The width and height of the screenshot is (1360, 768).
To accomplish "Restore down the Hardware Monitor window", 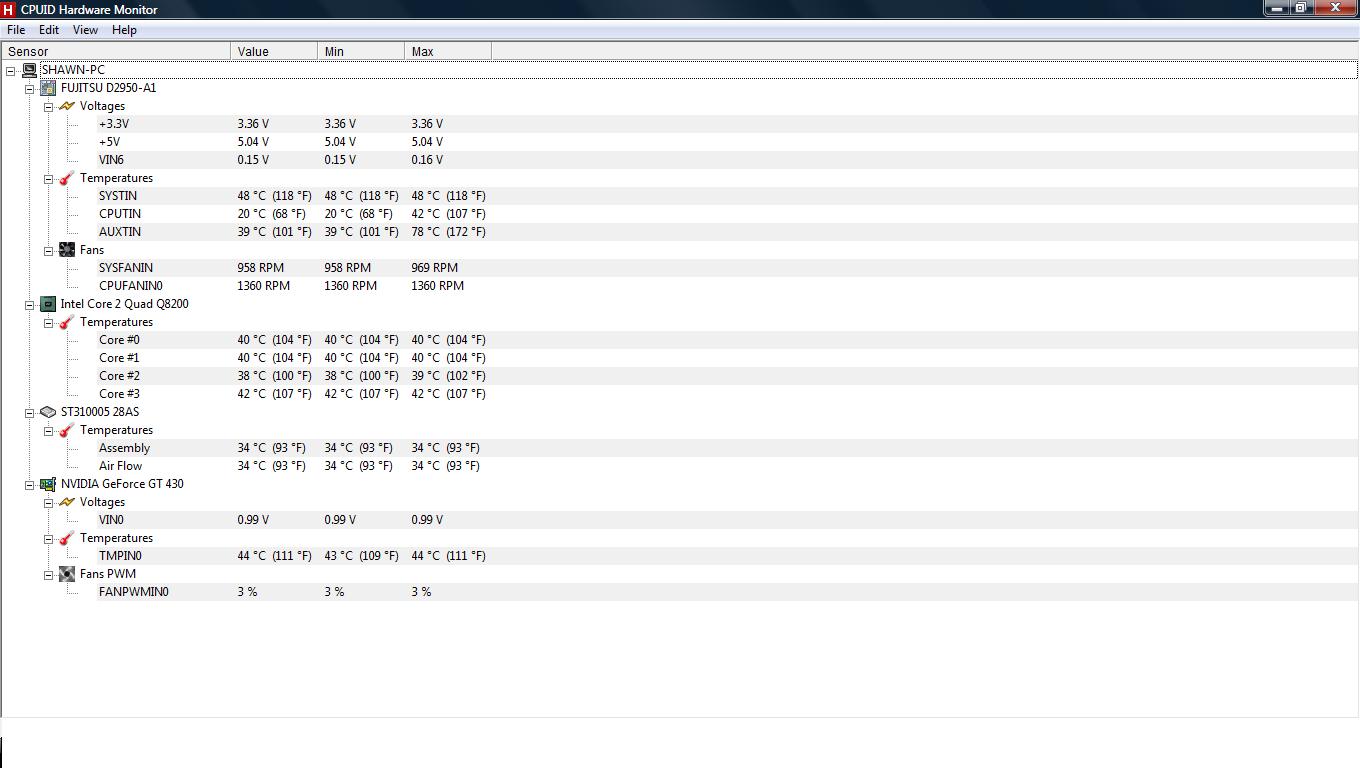I will (x=1300, y=8).
